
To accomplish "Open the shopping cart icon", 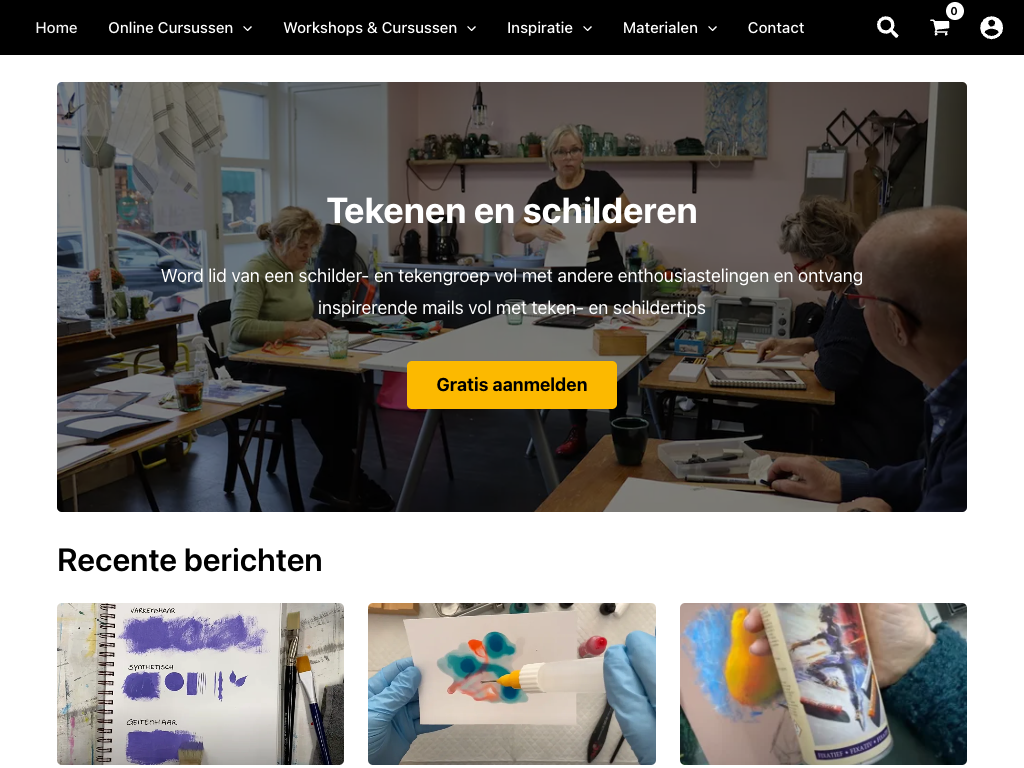I will coord(940,27).
